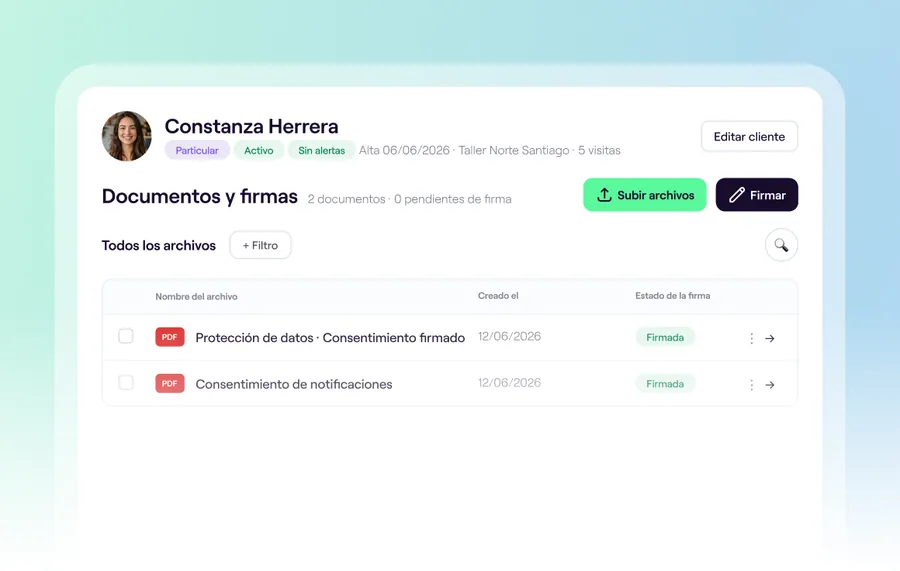Screen dimensions: 900x571
Task: Click Firmada badge in Consentimiento de notificaciones row
Action: coord(665,384)
